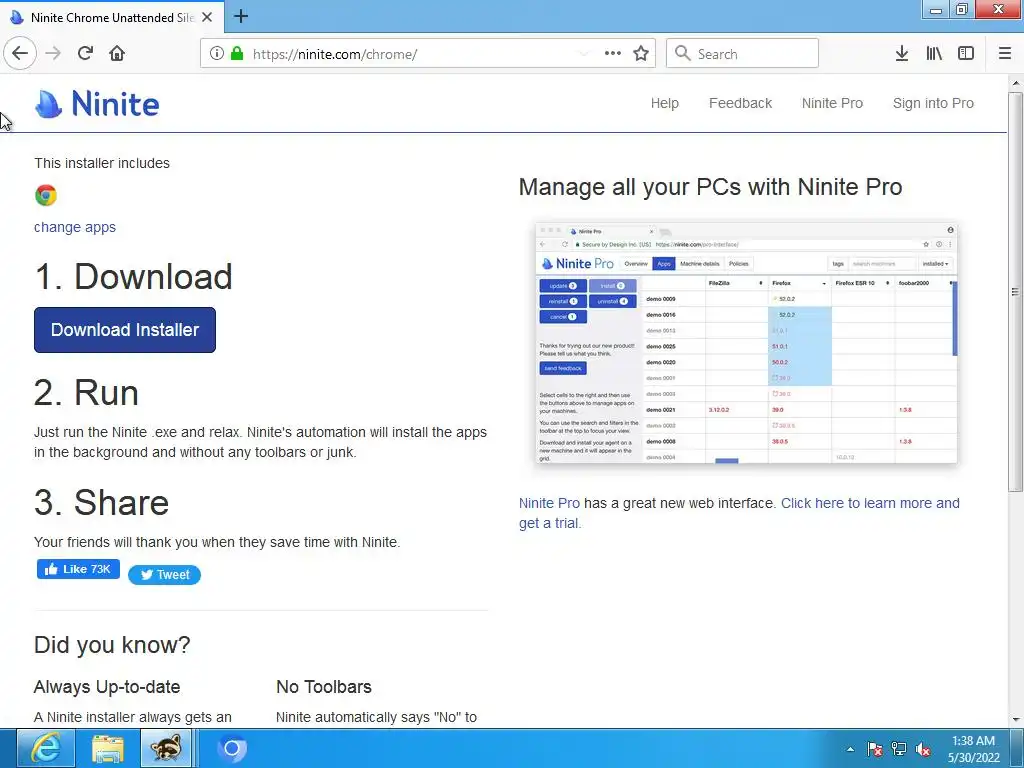Screen dimensions: 1024x768
Task: Click Sign into Pro
Action: (933, 103)
